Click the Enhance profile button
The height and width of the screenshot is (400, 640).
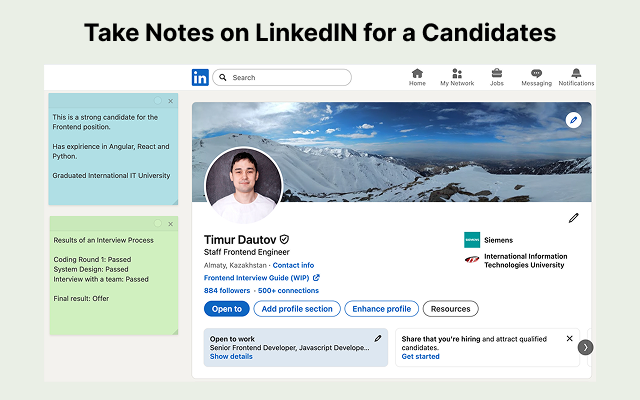pyautogui.click(x=382, y=309)
